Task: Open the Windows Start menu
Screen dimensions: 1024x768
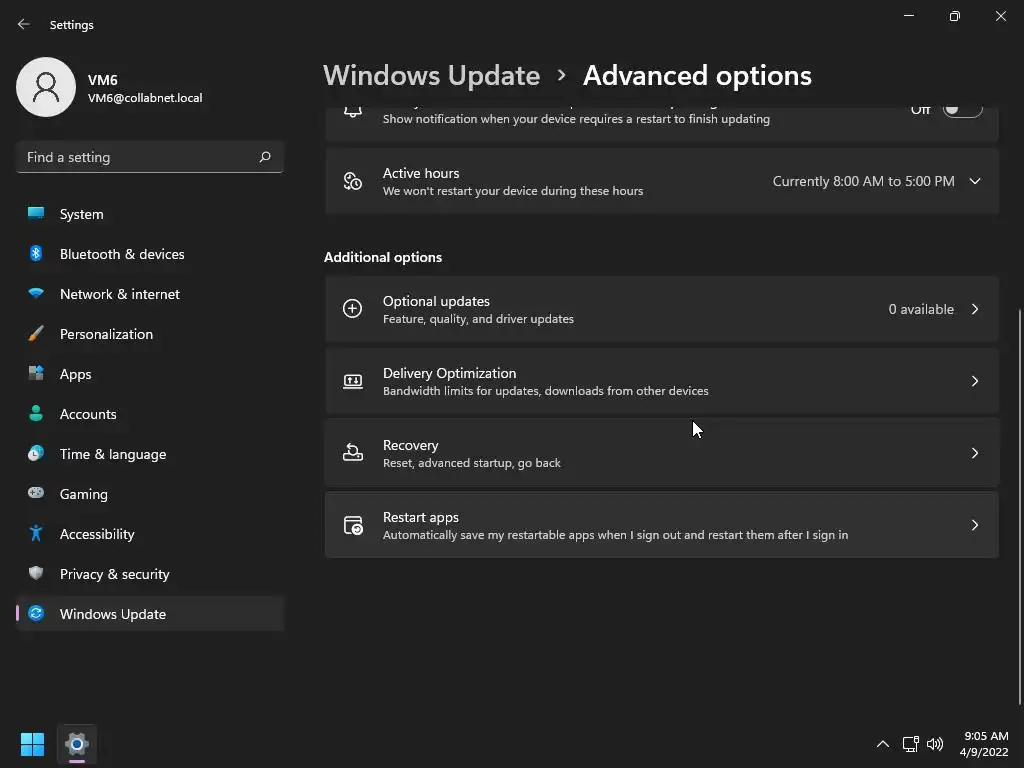Action: coord(32,744)
